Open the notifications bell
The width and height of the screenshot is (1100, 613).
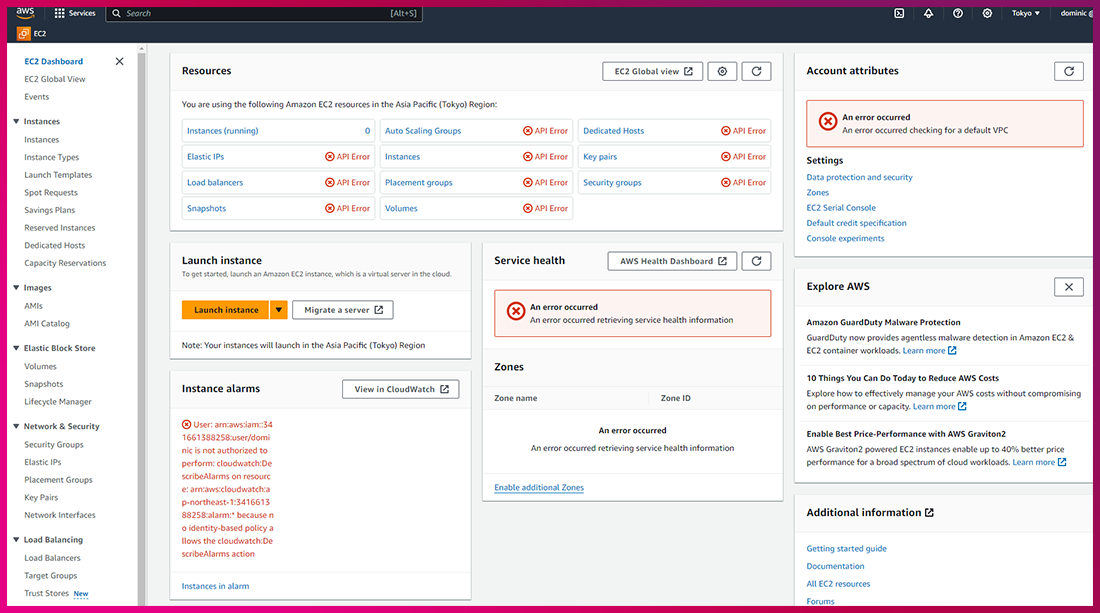coord(928,13)
